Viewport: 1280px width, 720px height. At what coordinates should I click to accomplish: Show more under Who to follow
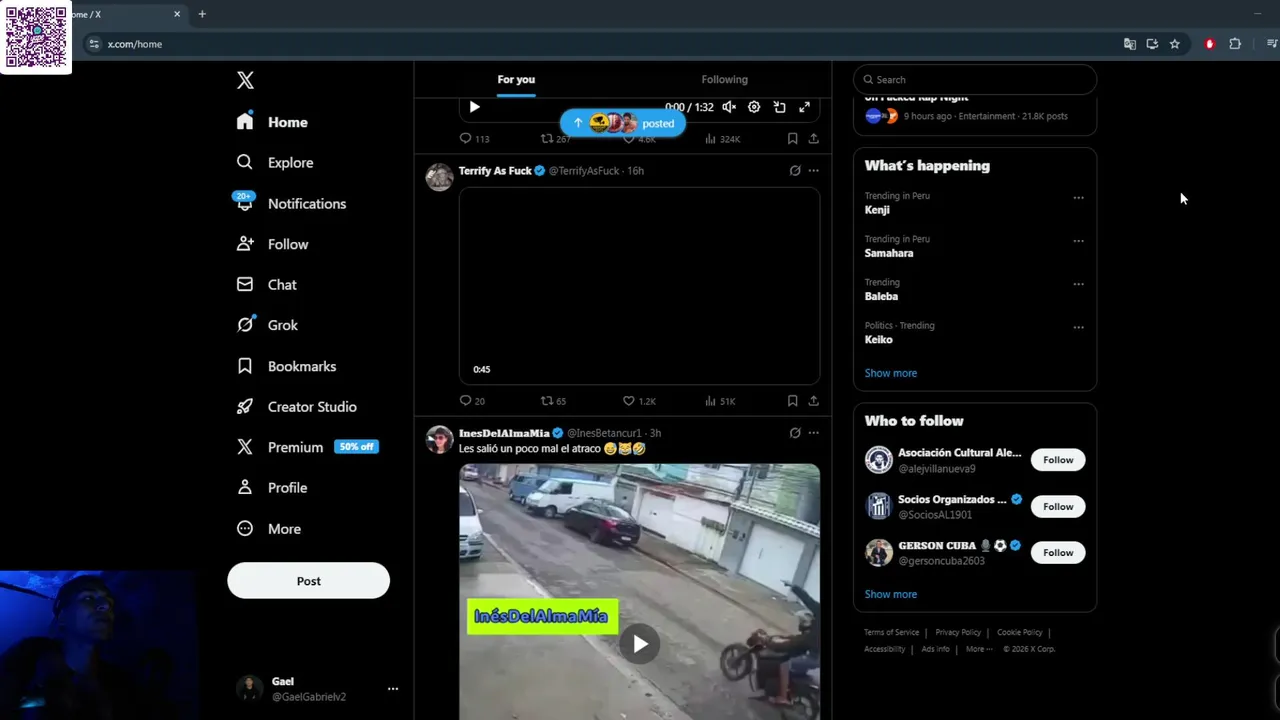point(890,594)
